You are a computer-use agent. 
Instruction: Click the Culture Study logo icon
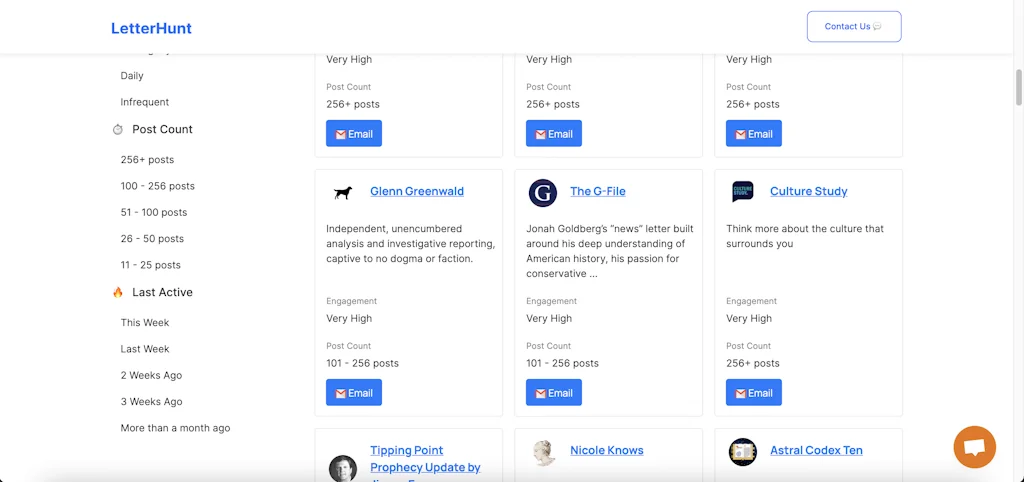[x=742, y=191]
